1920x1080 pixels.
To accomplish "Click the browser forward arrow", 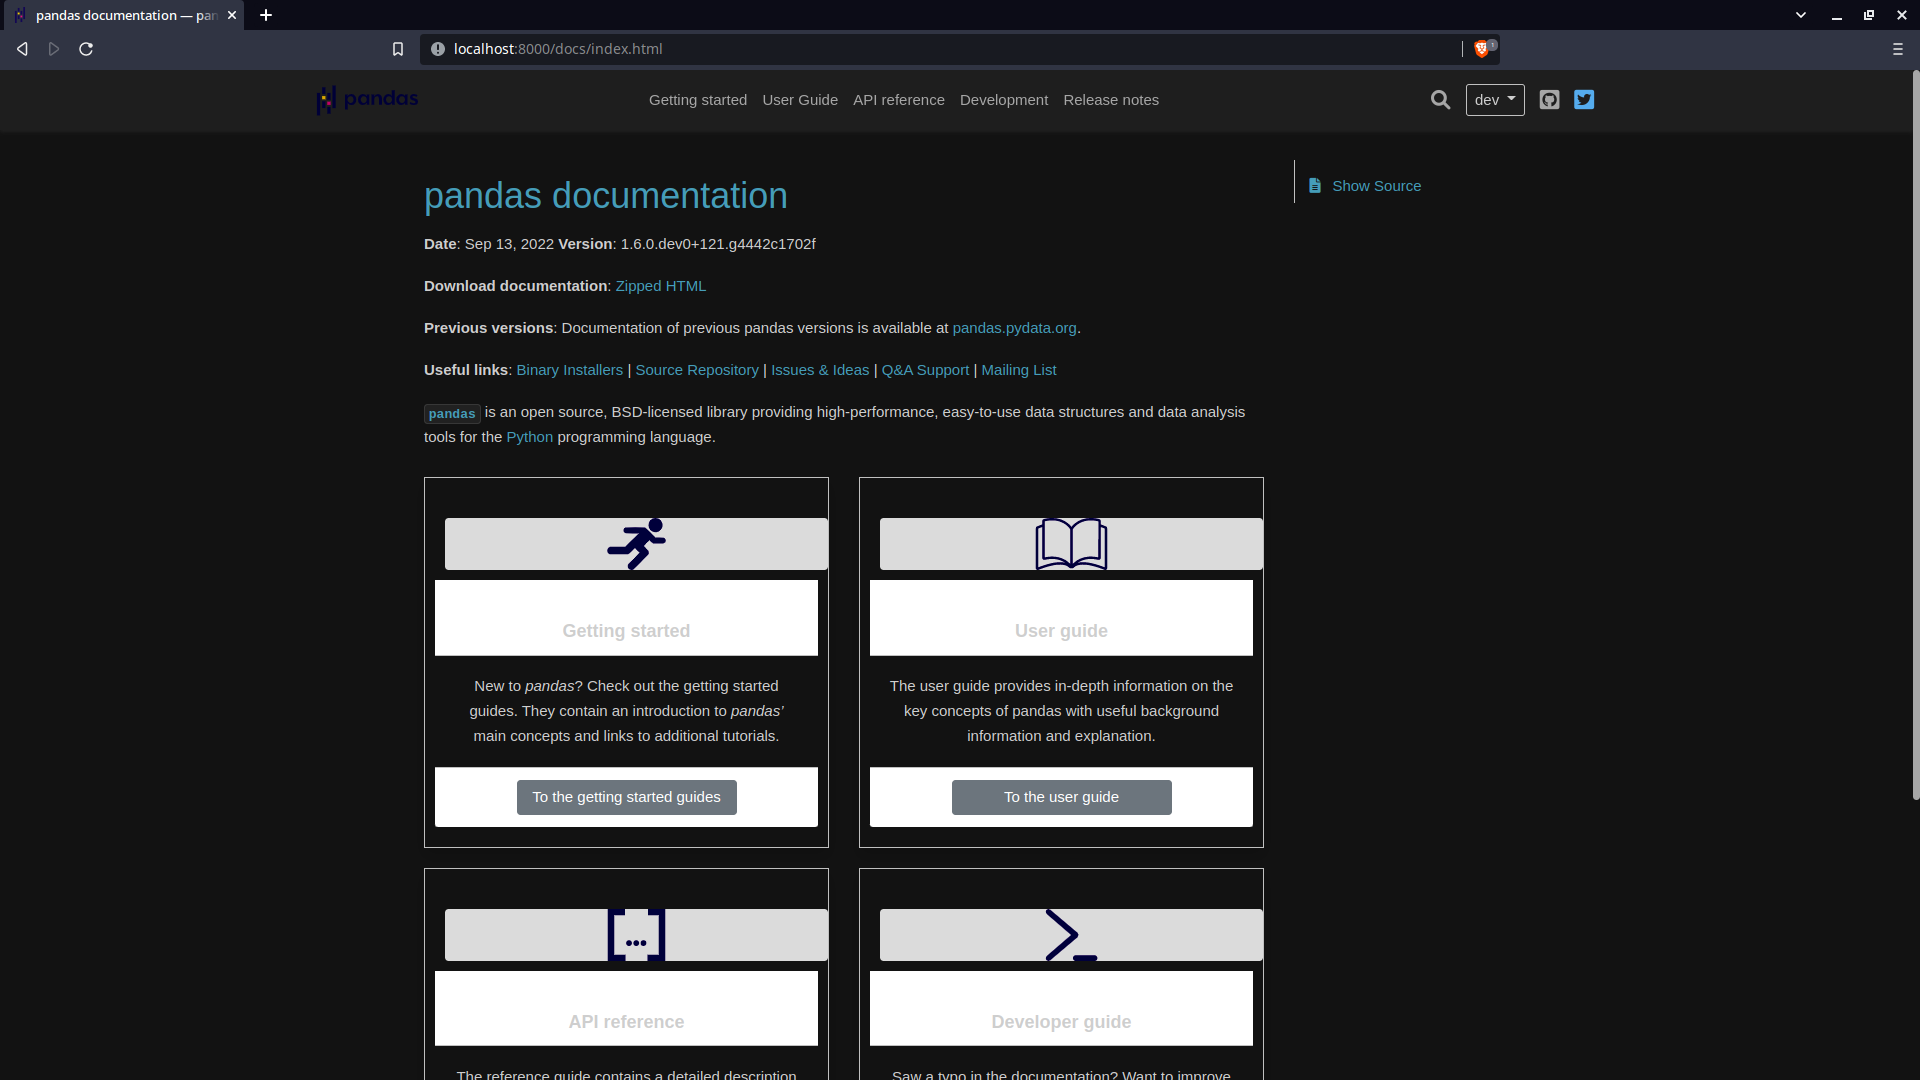I will [54, 49].
